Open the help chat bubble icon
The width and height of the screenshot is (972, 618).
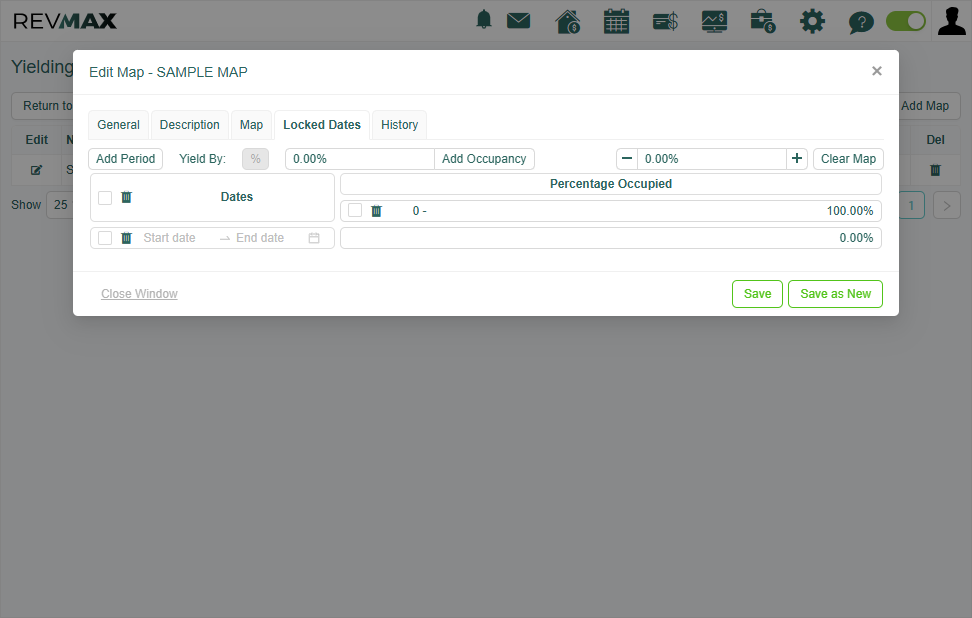pos(861,23)
